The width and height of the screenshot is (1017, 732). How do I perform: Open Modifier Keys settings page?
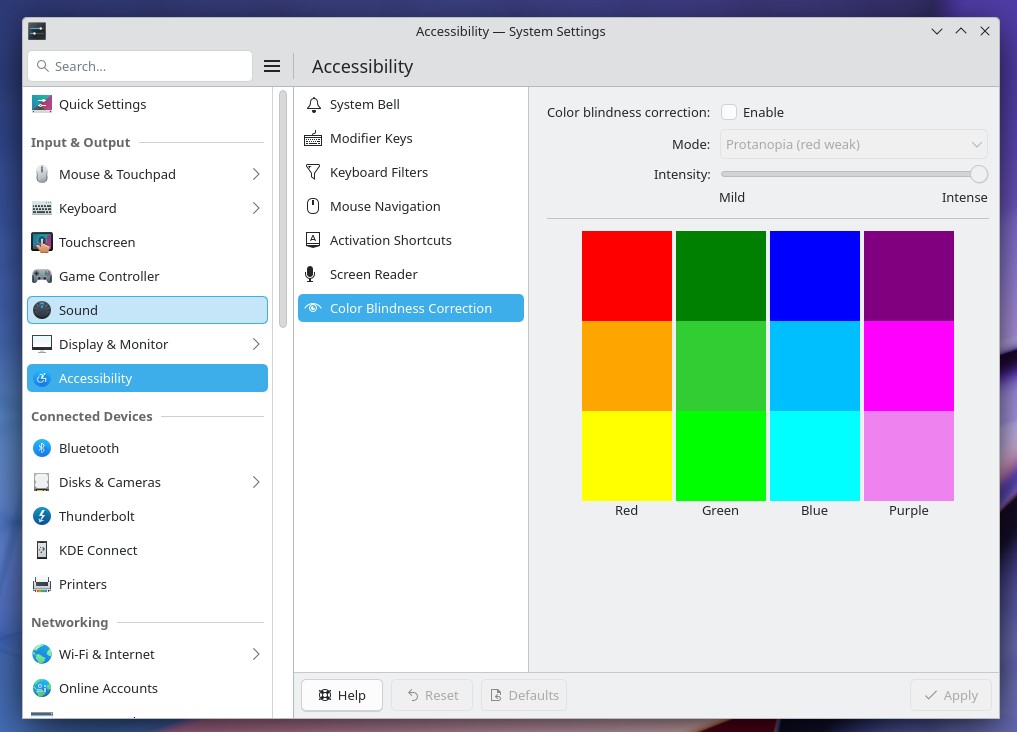411,138
